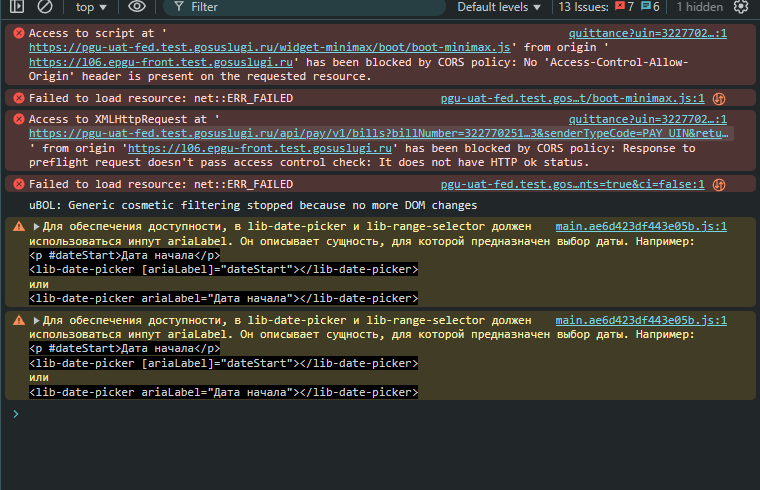The width and height of the screenshot is (760, 490).
Task: Show the 6 message issues icon
Action: [x=650, y=7]
